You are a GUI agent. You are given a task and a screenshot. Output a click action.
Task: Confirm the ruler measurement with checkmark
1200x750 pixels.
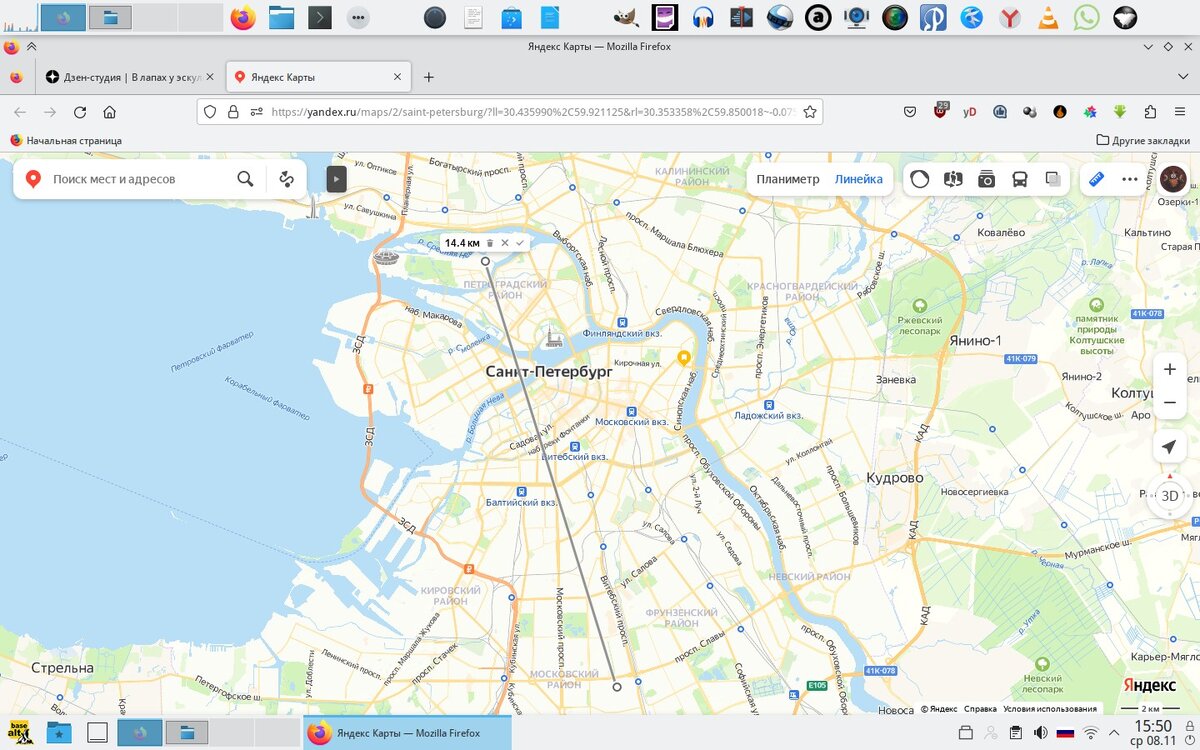pos(520,243)
